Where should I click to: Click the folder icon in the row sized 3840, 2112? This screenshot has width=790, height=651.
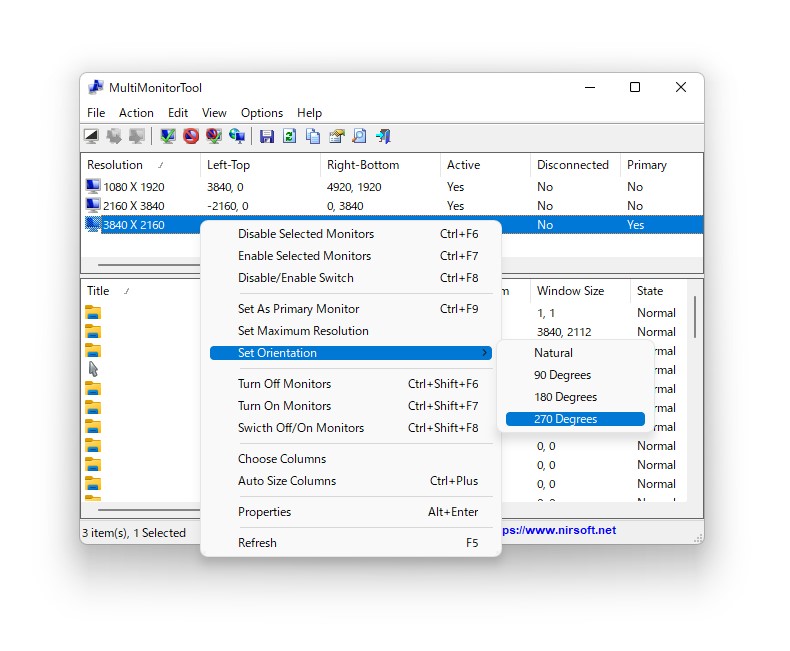[93, 332]
